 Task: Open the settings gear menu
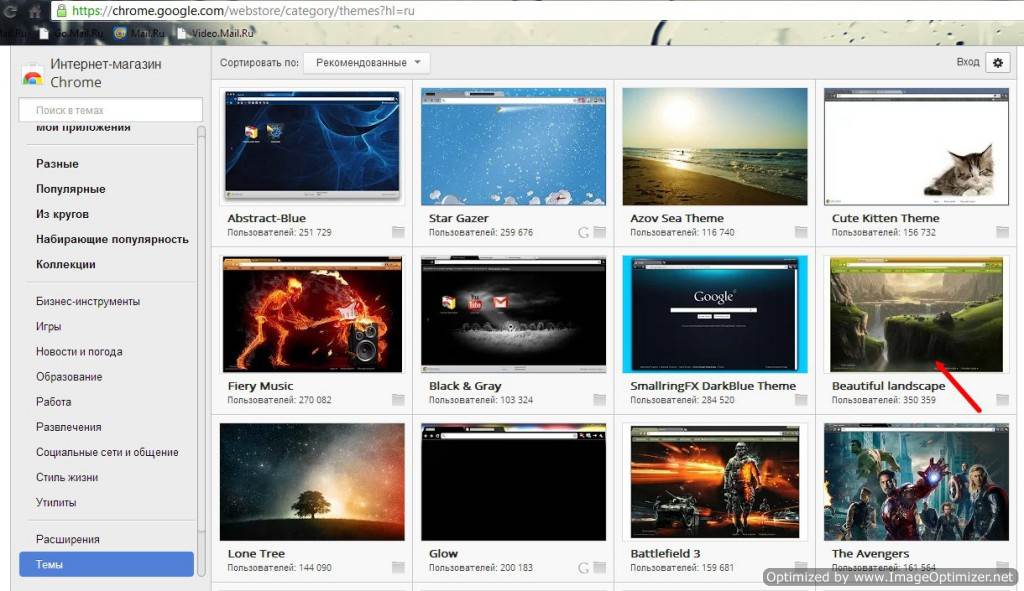(x=997, y=63)
